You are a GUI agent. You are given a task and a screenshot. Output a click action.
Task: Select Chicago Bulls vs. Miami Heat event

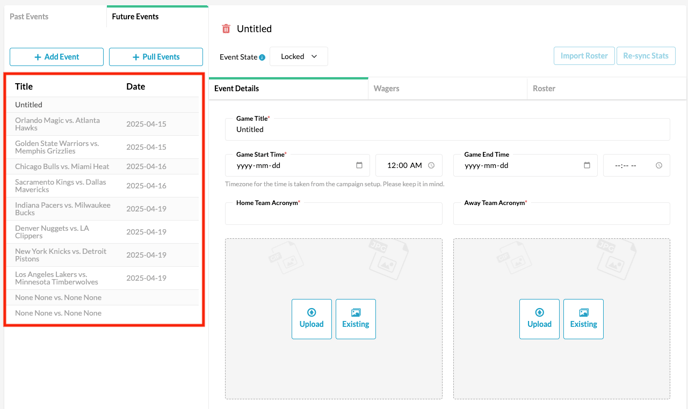(103, 166)
